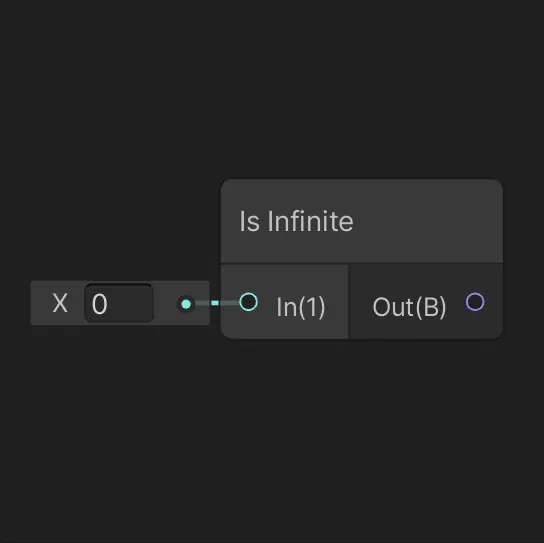544x543 pixels.
Task: Click blank canvas left of X slot
Action: [15, 303]
